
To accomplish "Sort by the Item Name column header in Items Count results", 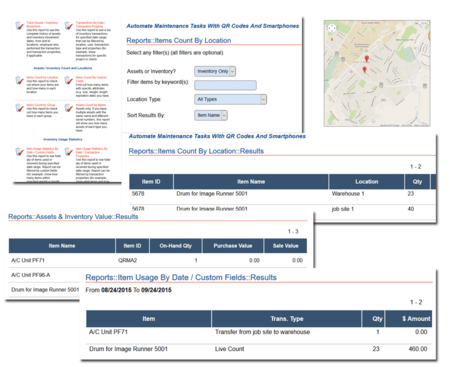I will [x=251, y=182].
